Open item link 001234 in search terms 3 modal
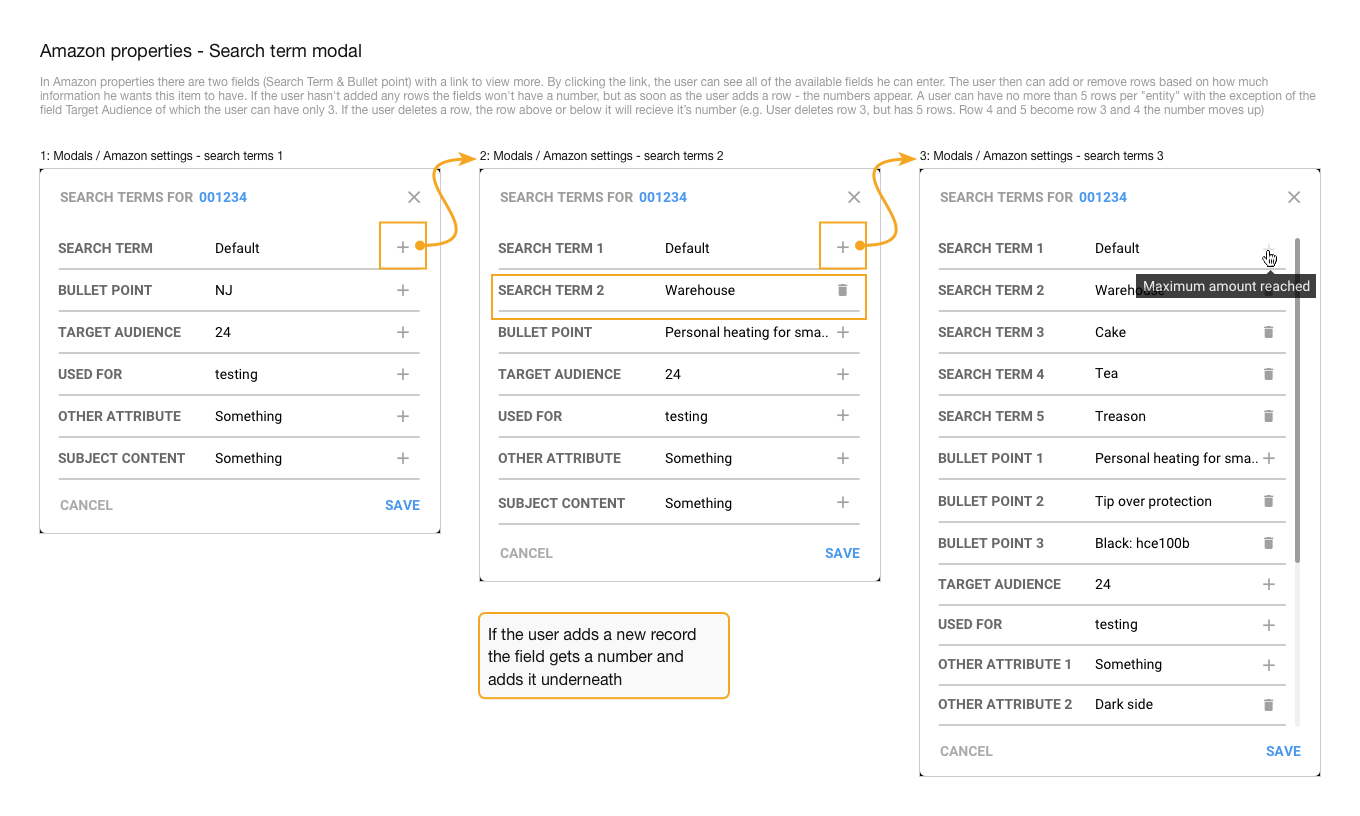Viewport: 1360px width, 816px height. click(1103, 197)
